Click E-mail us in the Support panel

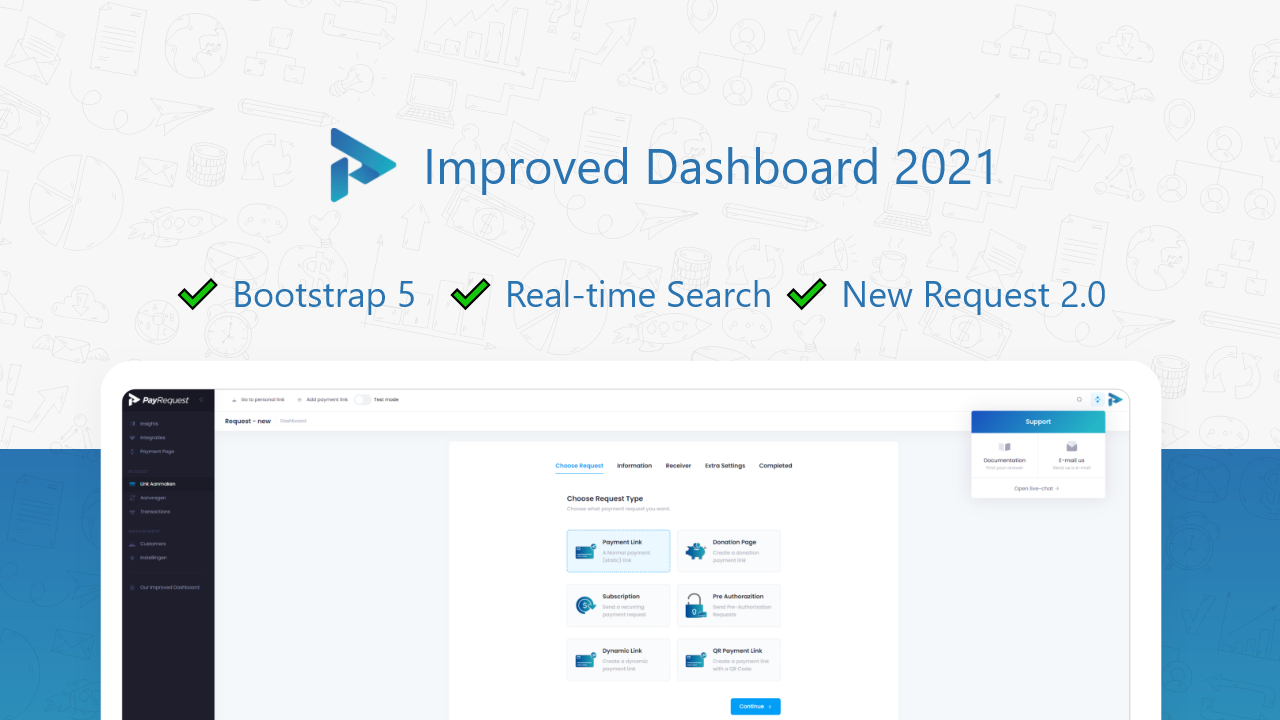tap(1071, 455)
